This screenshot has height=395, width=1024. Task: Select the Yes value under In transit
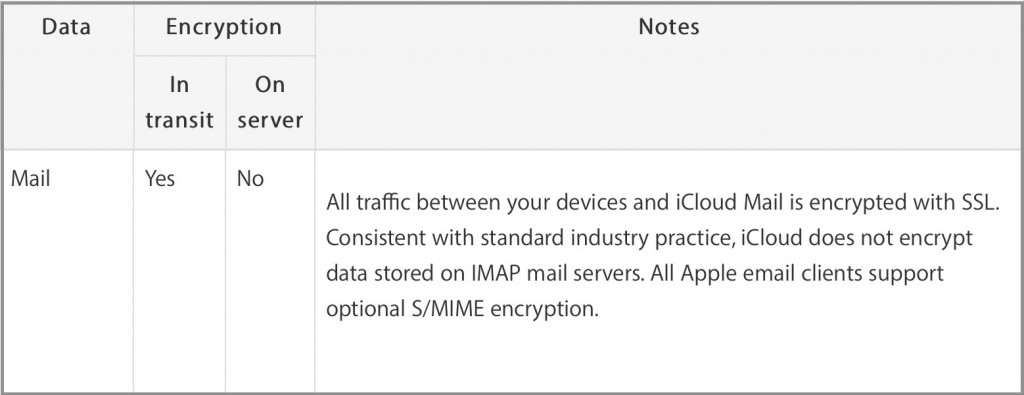[x=160, y=178]
